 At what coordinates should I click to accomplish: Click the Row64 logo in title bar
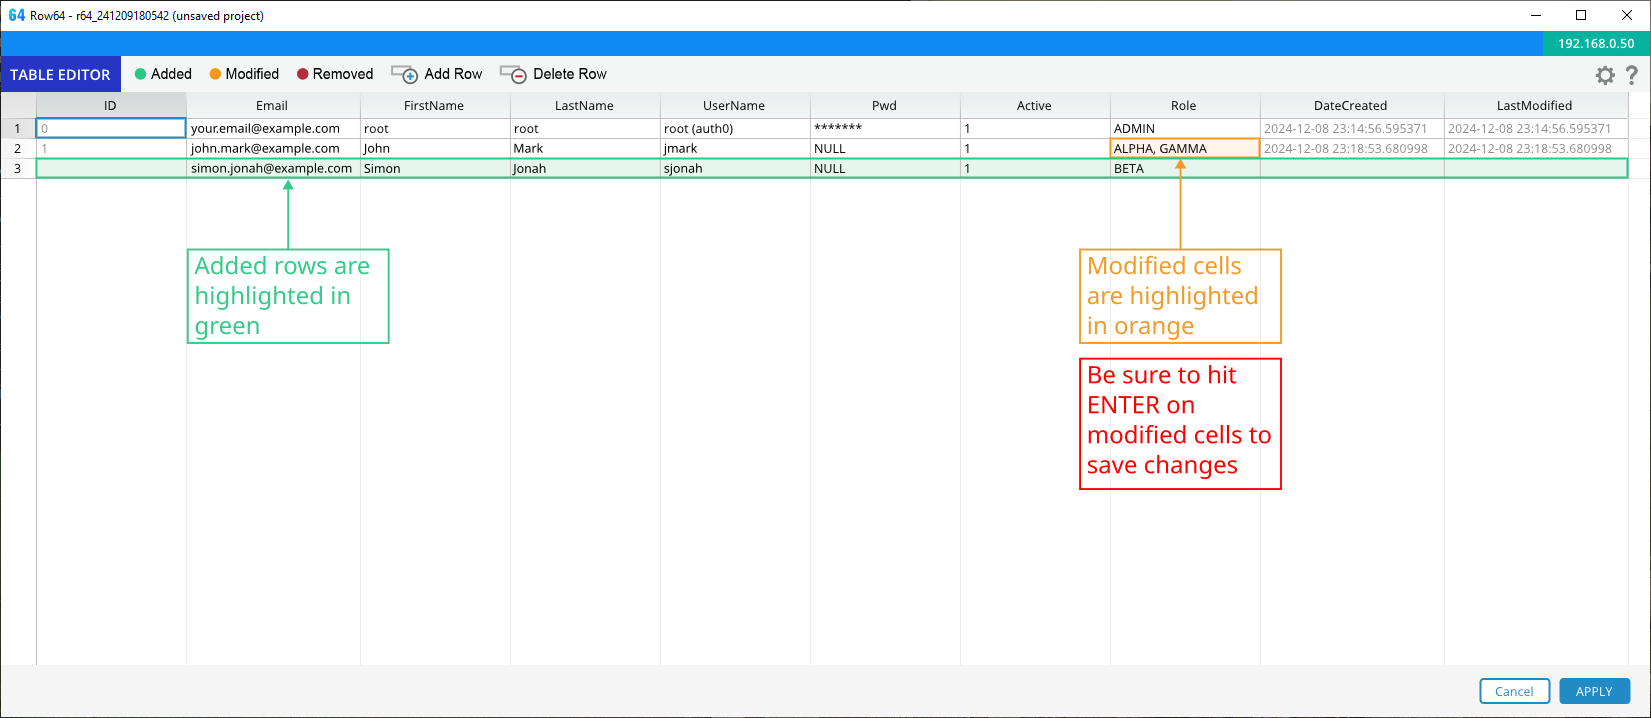tap(16, 15)
